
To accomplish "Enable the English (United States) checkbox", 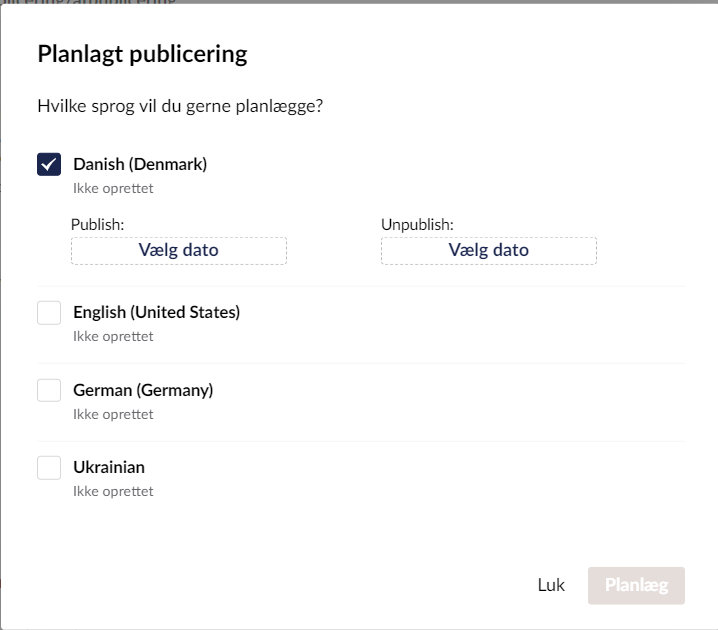I will coord(49,313).
